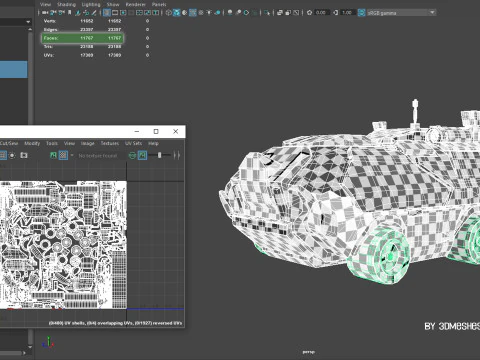Open the dropdown arrow at the left panel top
The height and width of the screenshot is (360, 480).
(x=28, y=22)
